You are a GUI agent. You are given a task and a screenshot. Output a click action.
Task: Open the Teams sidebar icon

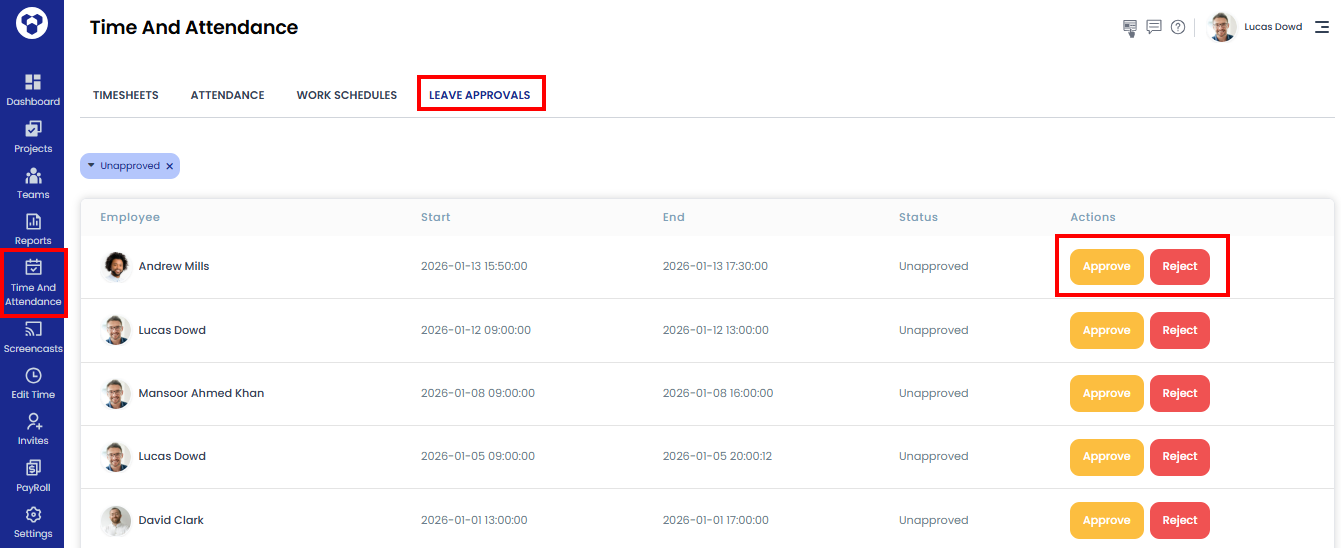click(33, 176)
